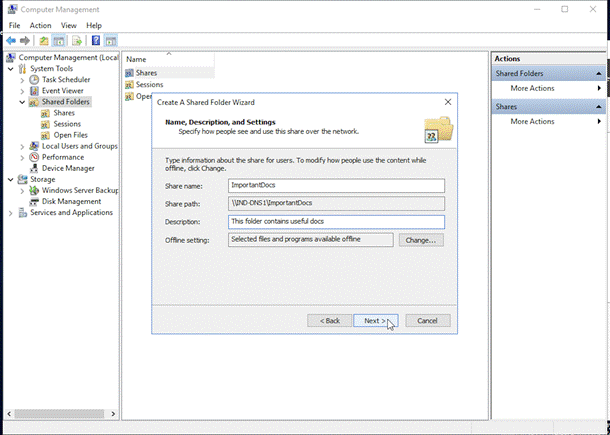This screenshot has width=610, height=435.
Task: Click the Description input field
Action: coord(336,222)
